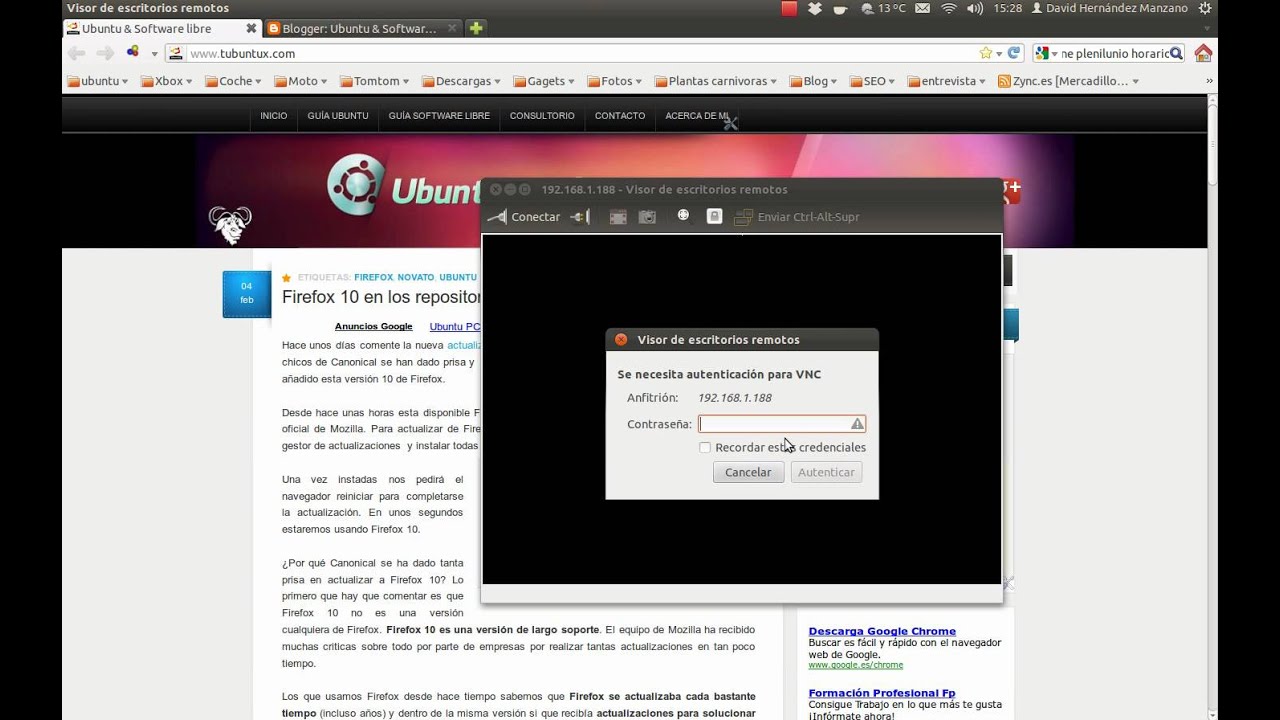Click the Cancelar button
This screenshot has height=720, width=1280.
coord(748,472)
